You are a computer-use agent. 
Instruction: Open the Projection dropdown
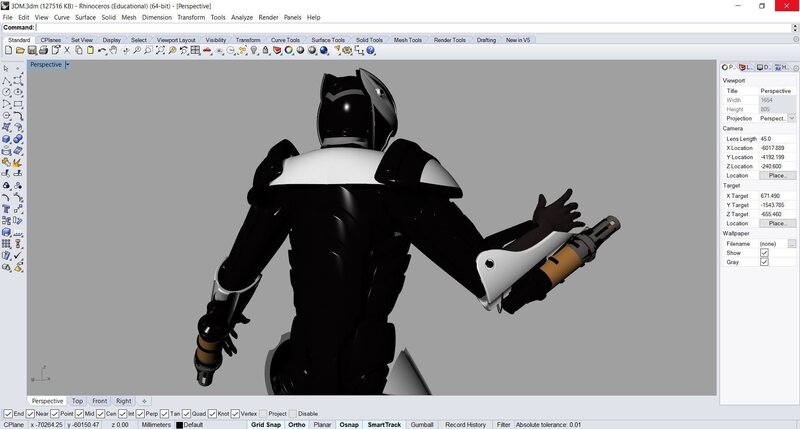[791, 117]
